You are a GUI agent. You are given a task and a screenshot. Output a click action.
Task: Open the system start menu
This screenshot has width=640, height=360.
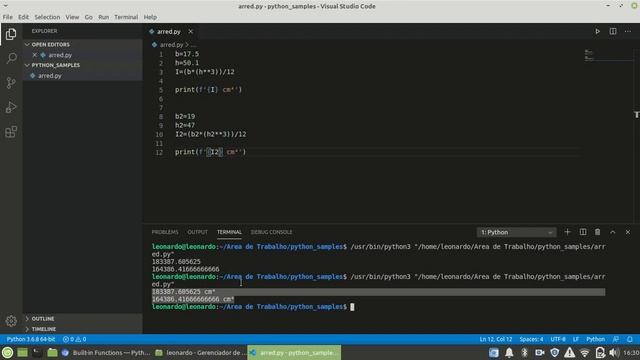tap(7, 352)
